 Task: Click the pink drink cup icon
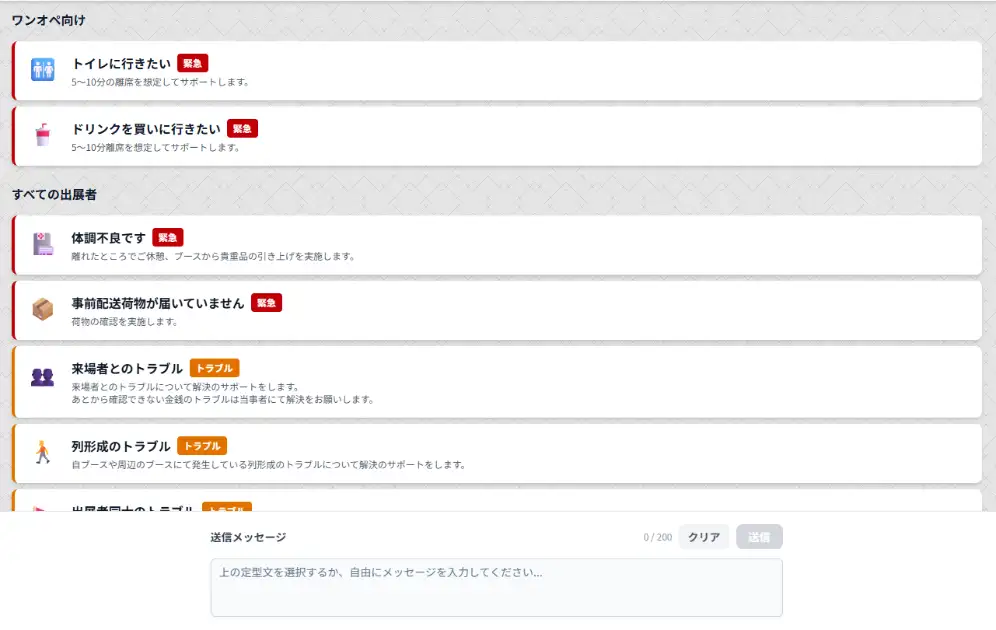point(42,135)
